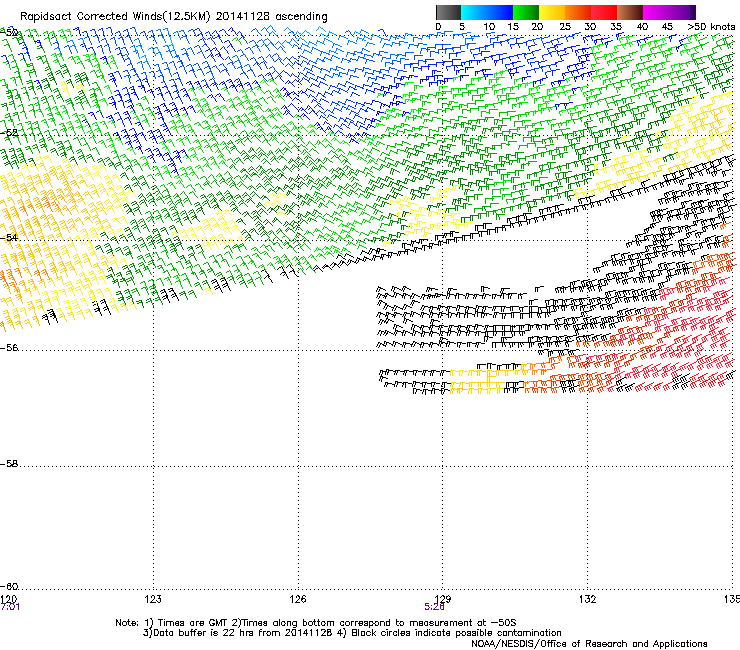The height and width of the screenshot is (650, 740).
Task: Click the orange 25-30 knots legend swatch
Action: [578, 12]
